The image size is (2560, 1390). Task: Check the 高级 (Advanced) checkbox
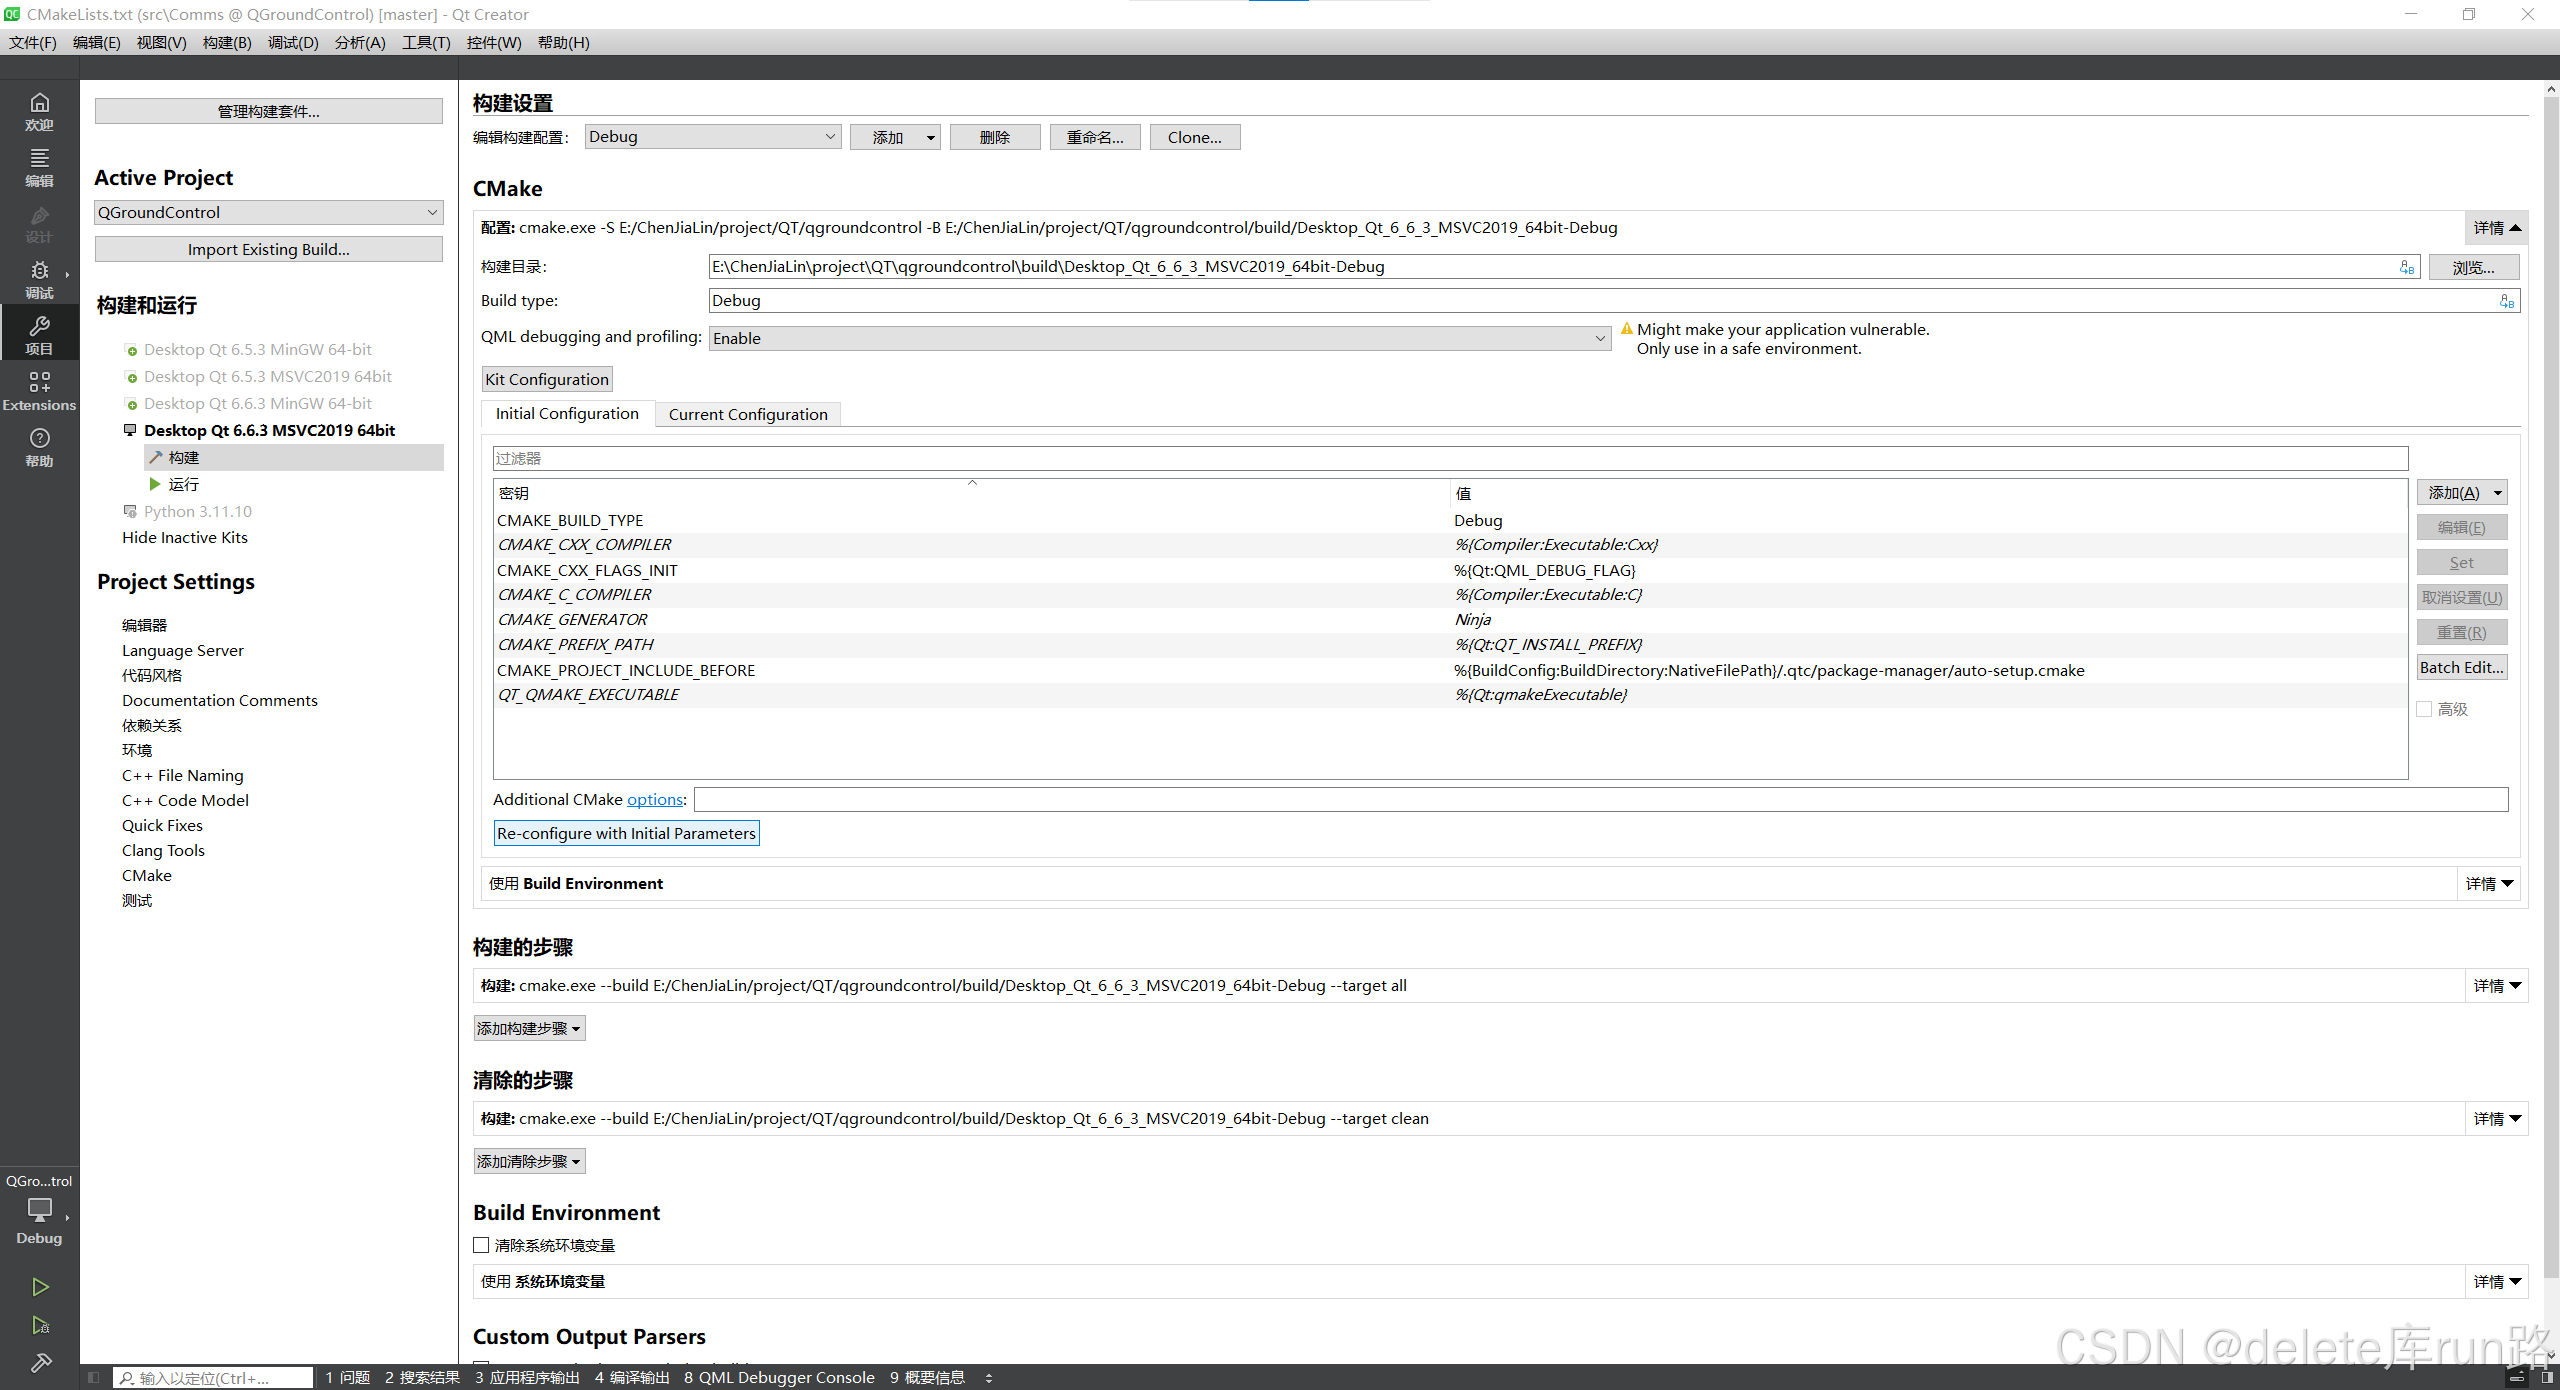[2425, 709]
